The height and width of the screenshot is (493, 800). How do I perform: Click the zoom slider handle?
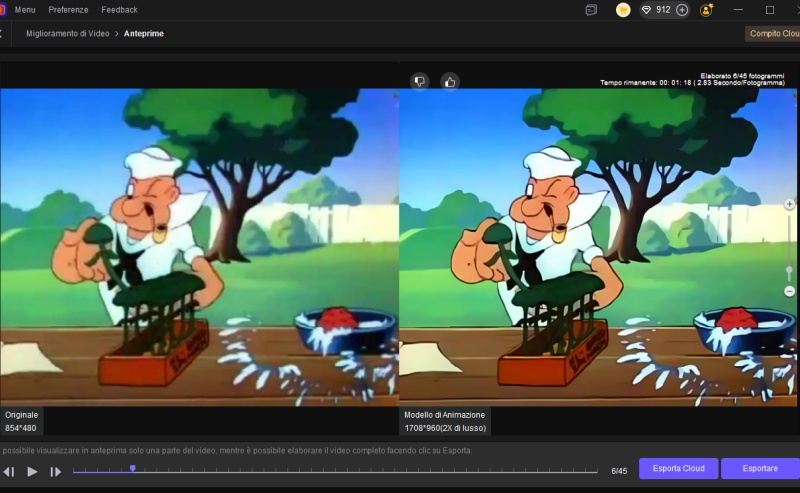click(x=789, y=272)
